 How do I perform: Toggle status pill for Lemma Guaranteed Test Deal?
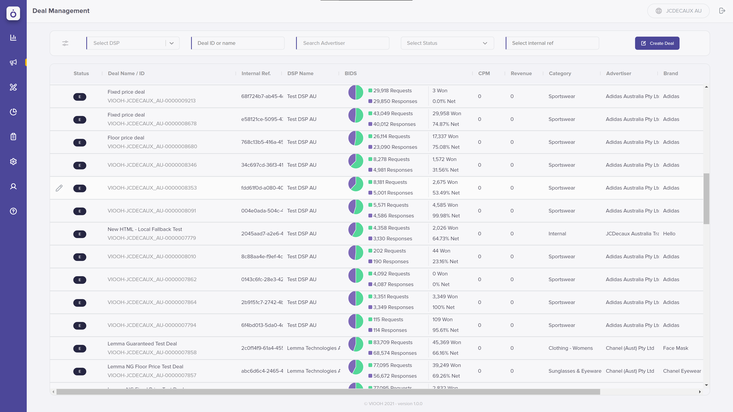tap(79, 349)
